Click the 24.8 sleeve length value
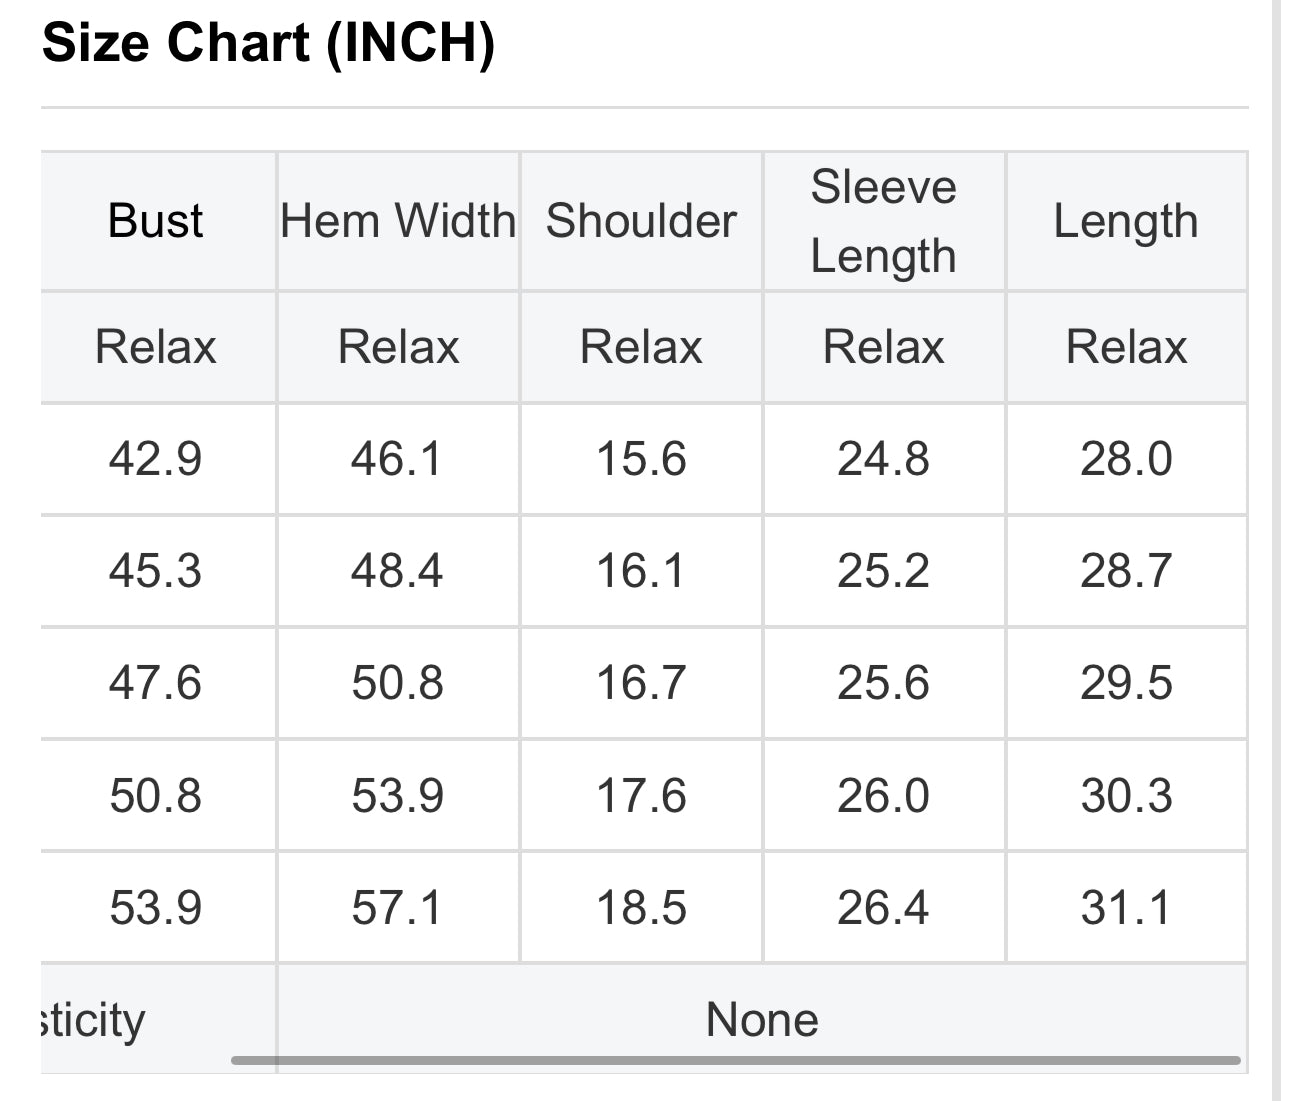Screen dimensions: 1290x1101 883,460
